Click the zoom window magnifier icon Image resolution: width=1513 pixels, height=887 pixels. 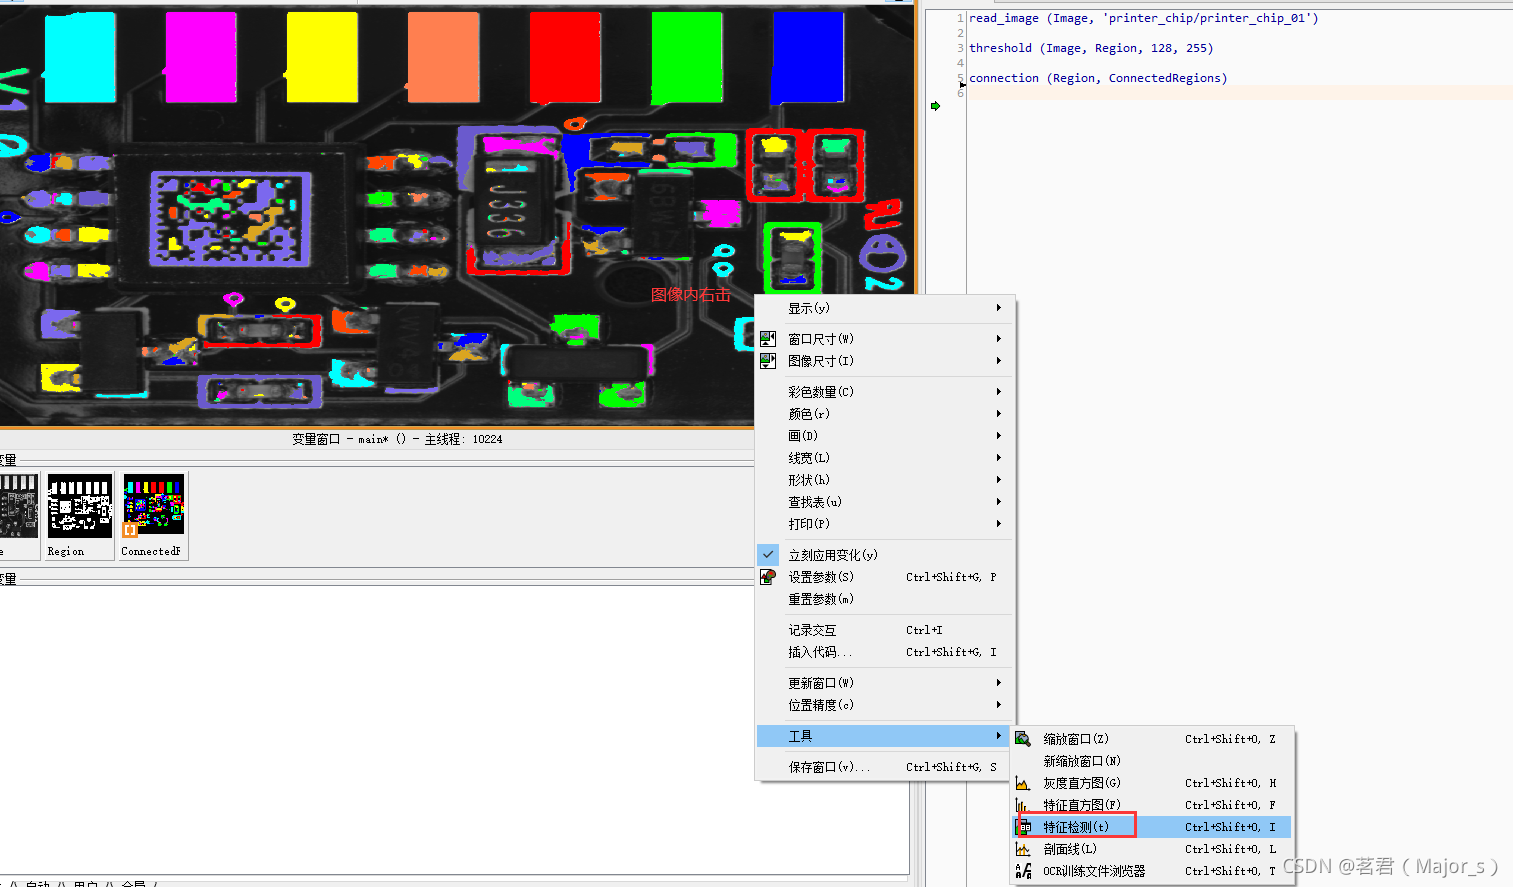(x=1023, y=739)
